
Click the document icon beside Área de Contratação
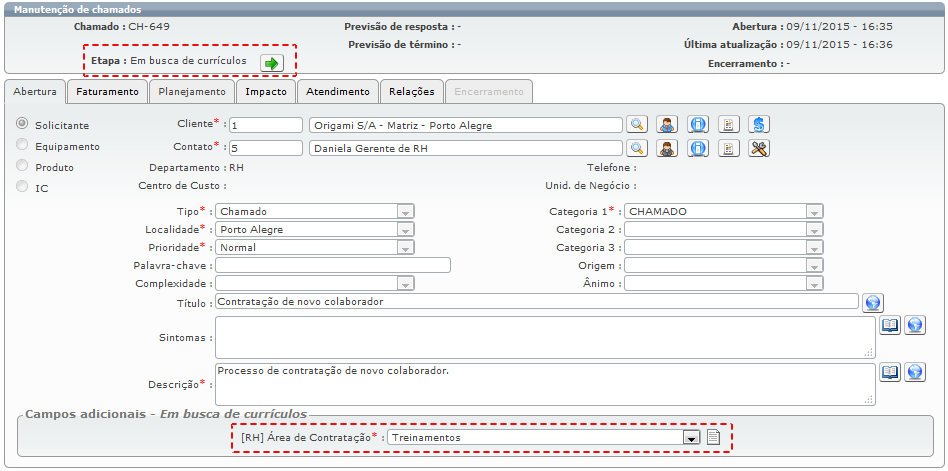[713, 437]
